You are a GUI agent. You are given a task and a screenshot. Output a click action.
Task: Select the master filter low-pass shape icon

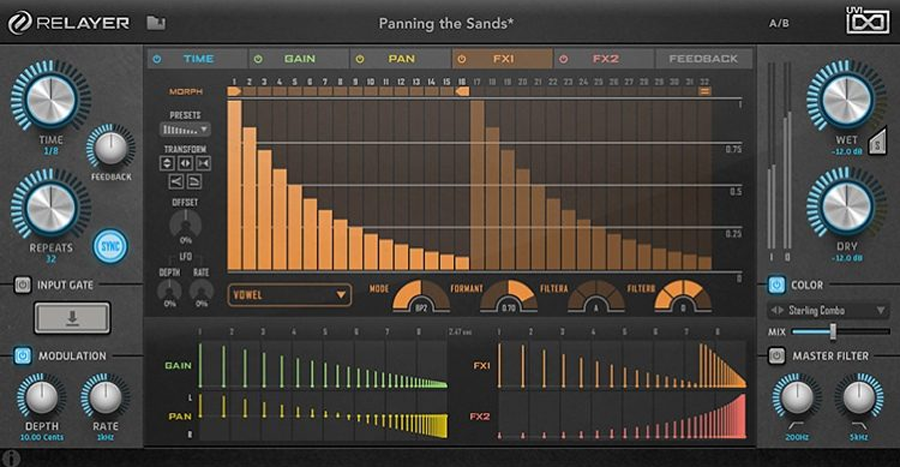coord(859,425)
